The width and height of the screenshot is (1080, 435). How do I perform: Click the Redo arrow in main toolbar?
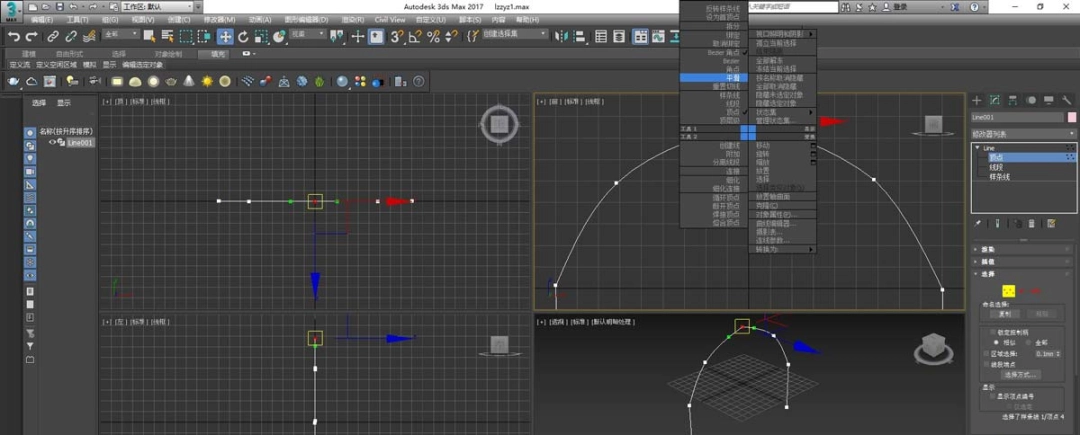click(x=32, y=36)
